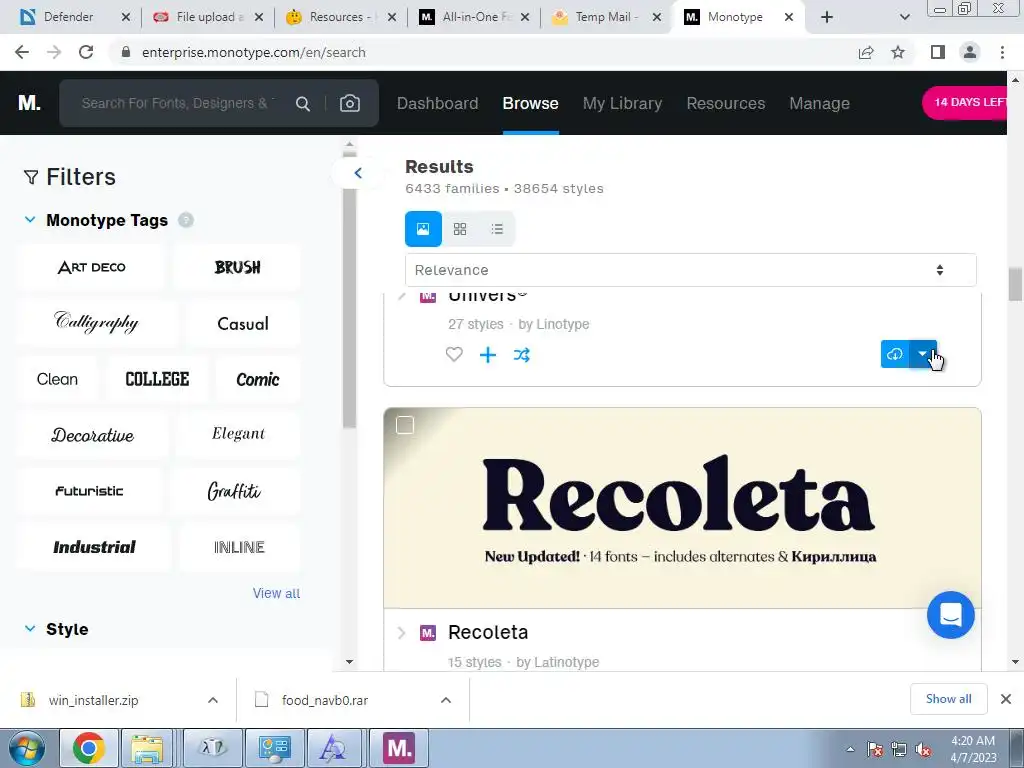Go back to the previous page
This screenshot has width=1024, height=768.
[x=22, y=52]
